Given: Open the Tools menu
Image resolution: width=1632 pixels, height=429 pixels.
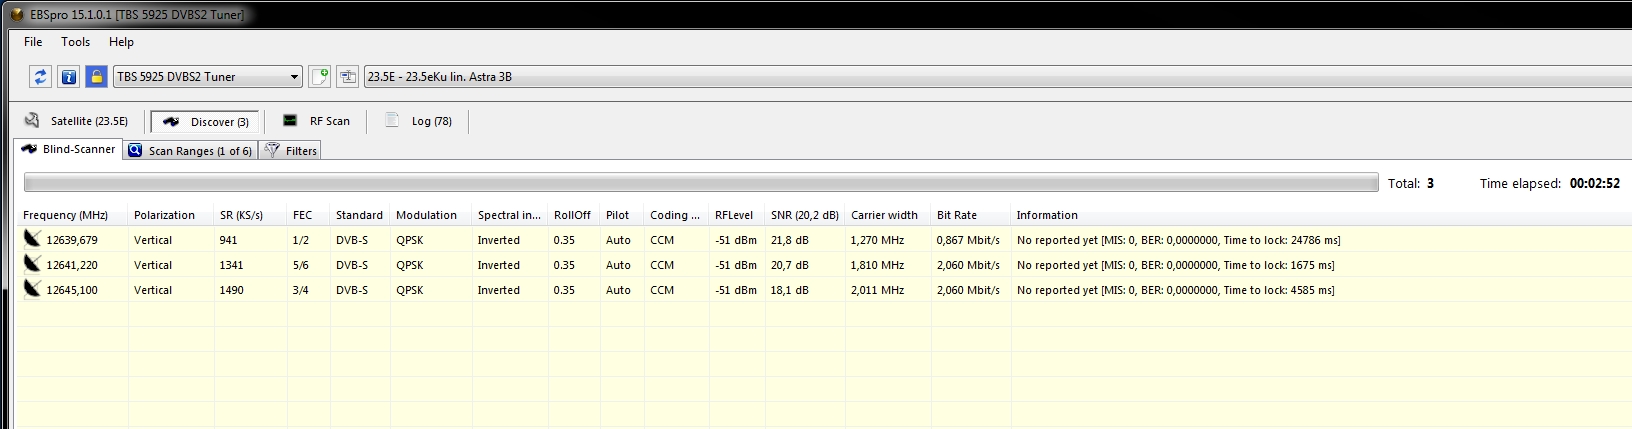Looking at the screenshot, I should pos(75,42).
